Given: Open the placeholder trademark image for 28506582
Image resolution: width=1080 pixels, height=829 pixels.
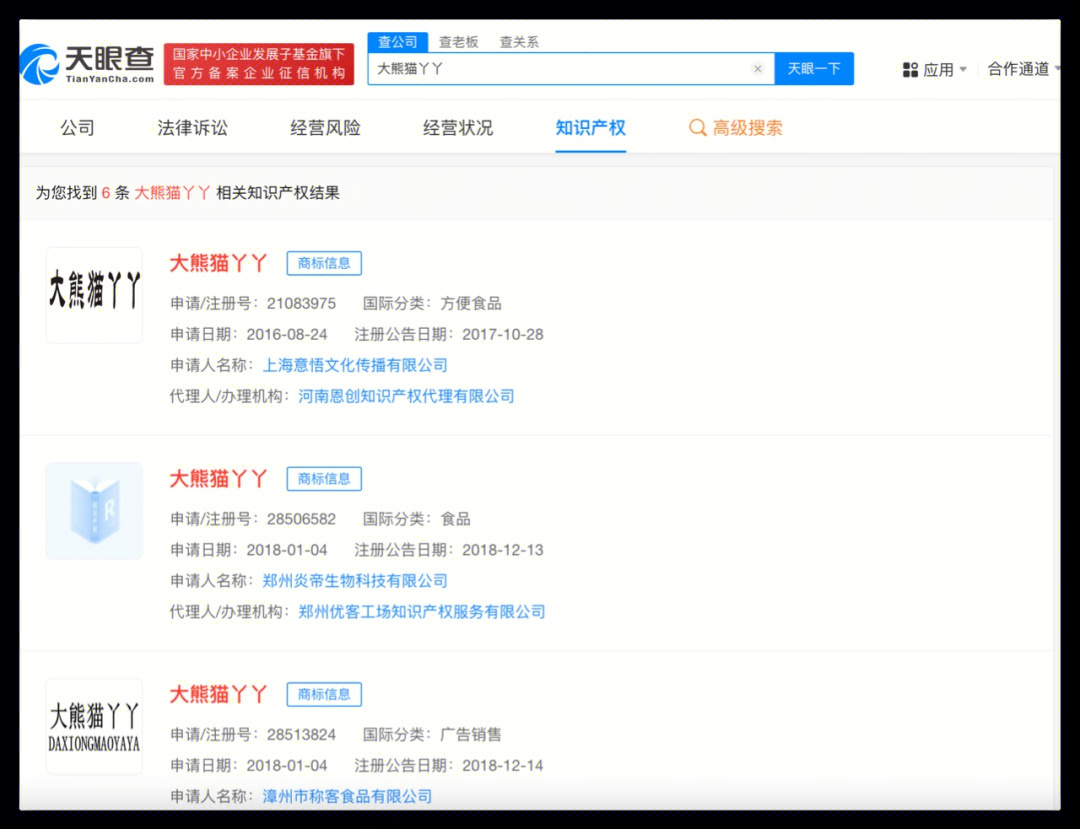Looking at the screenshot, I should (x=94, y=511).
